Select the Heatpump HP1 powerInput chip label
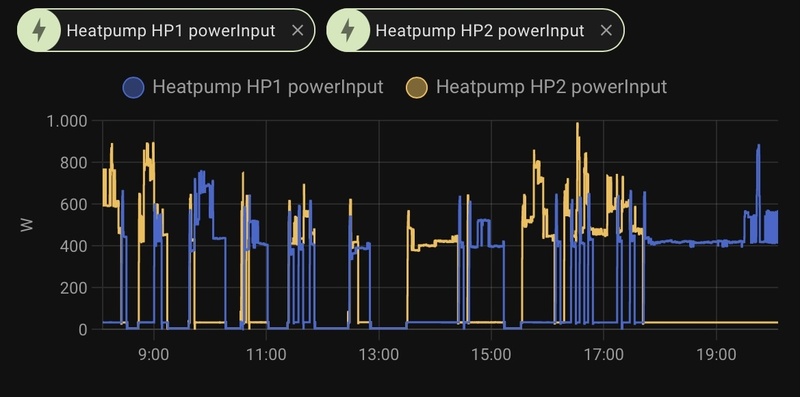The width and height of the screenshot is (800, 397). pos(171,31)
